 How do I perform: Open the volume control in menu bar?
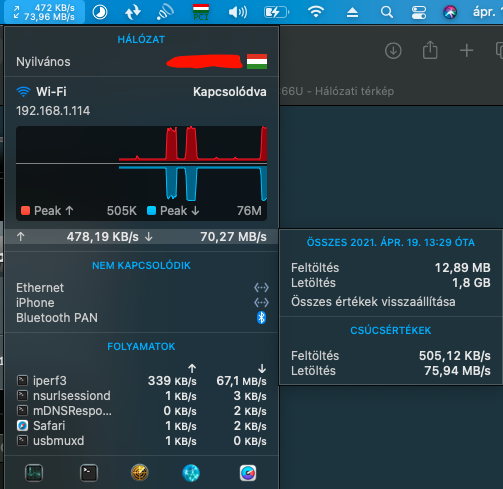pyautogui.click(x=238, y=13)
